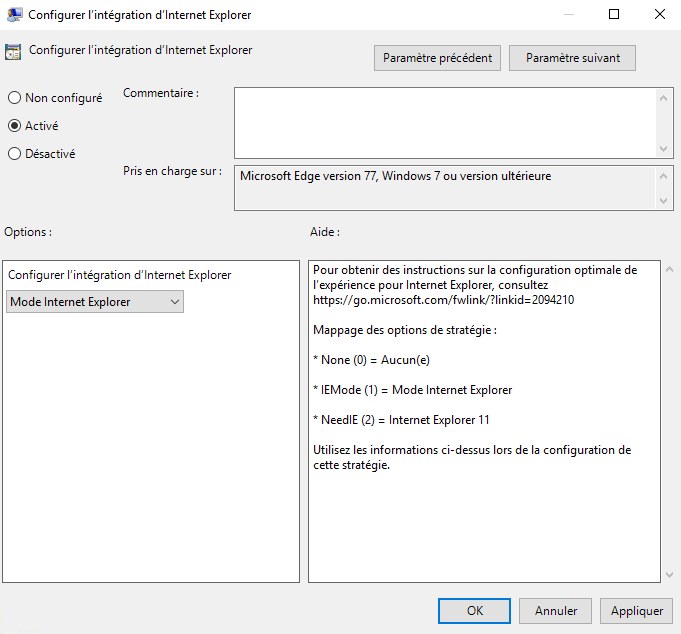681x634 pixels.
Task: Minimize the policy configuration window
Action: pos(568,15)
